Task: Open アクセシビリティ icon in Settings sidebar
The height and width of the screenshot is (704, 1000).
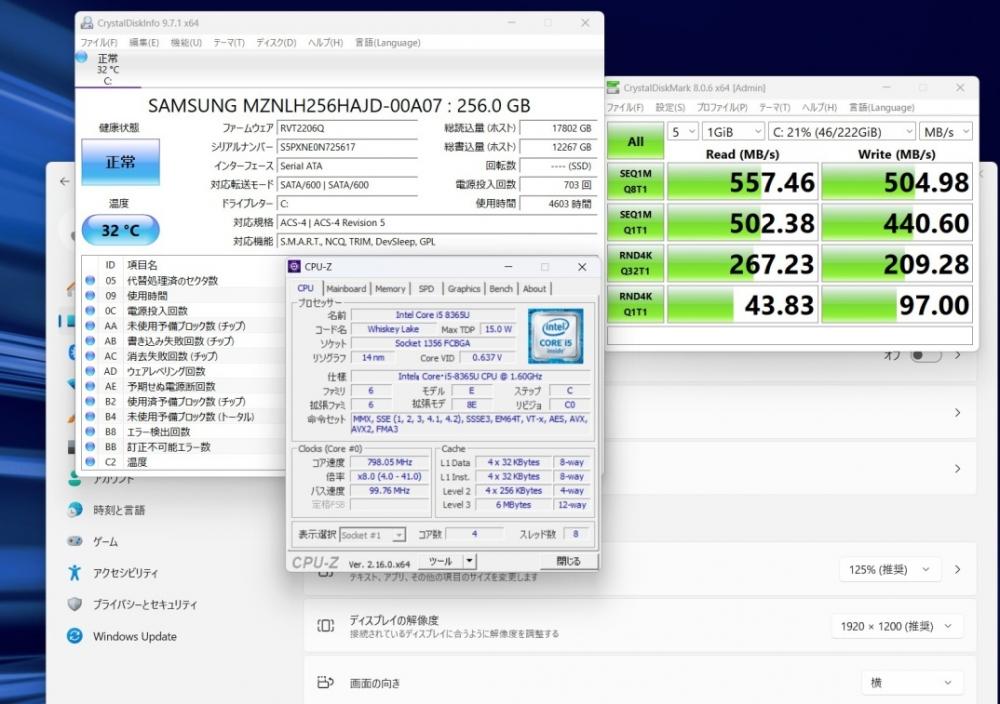Action: coord(75,573)
